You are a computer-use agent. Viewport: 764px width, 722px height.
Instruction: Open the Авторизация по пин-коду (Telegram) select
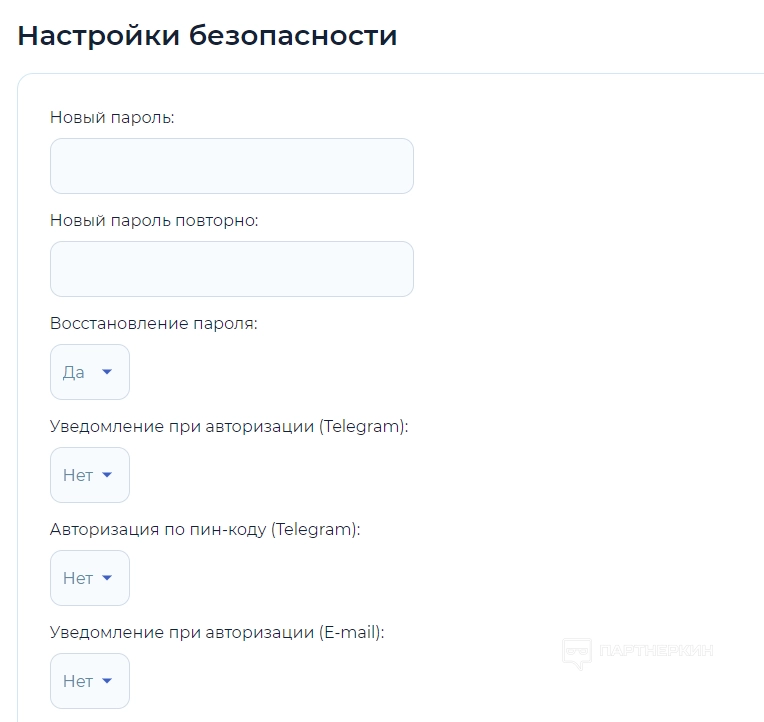click(x=90, y=578)
